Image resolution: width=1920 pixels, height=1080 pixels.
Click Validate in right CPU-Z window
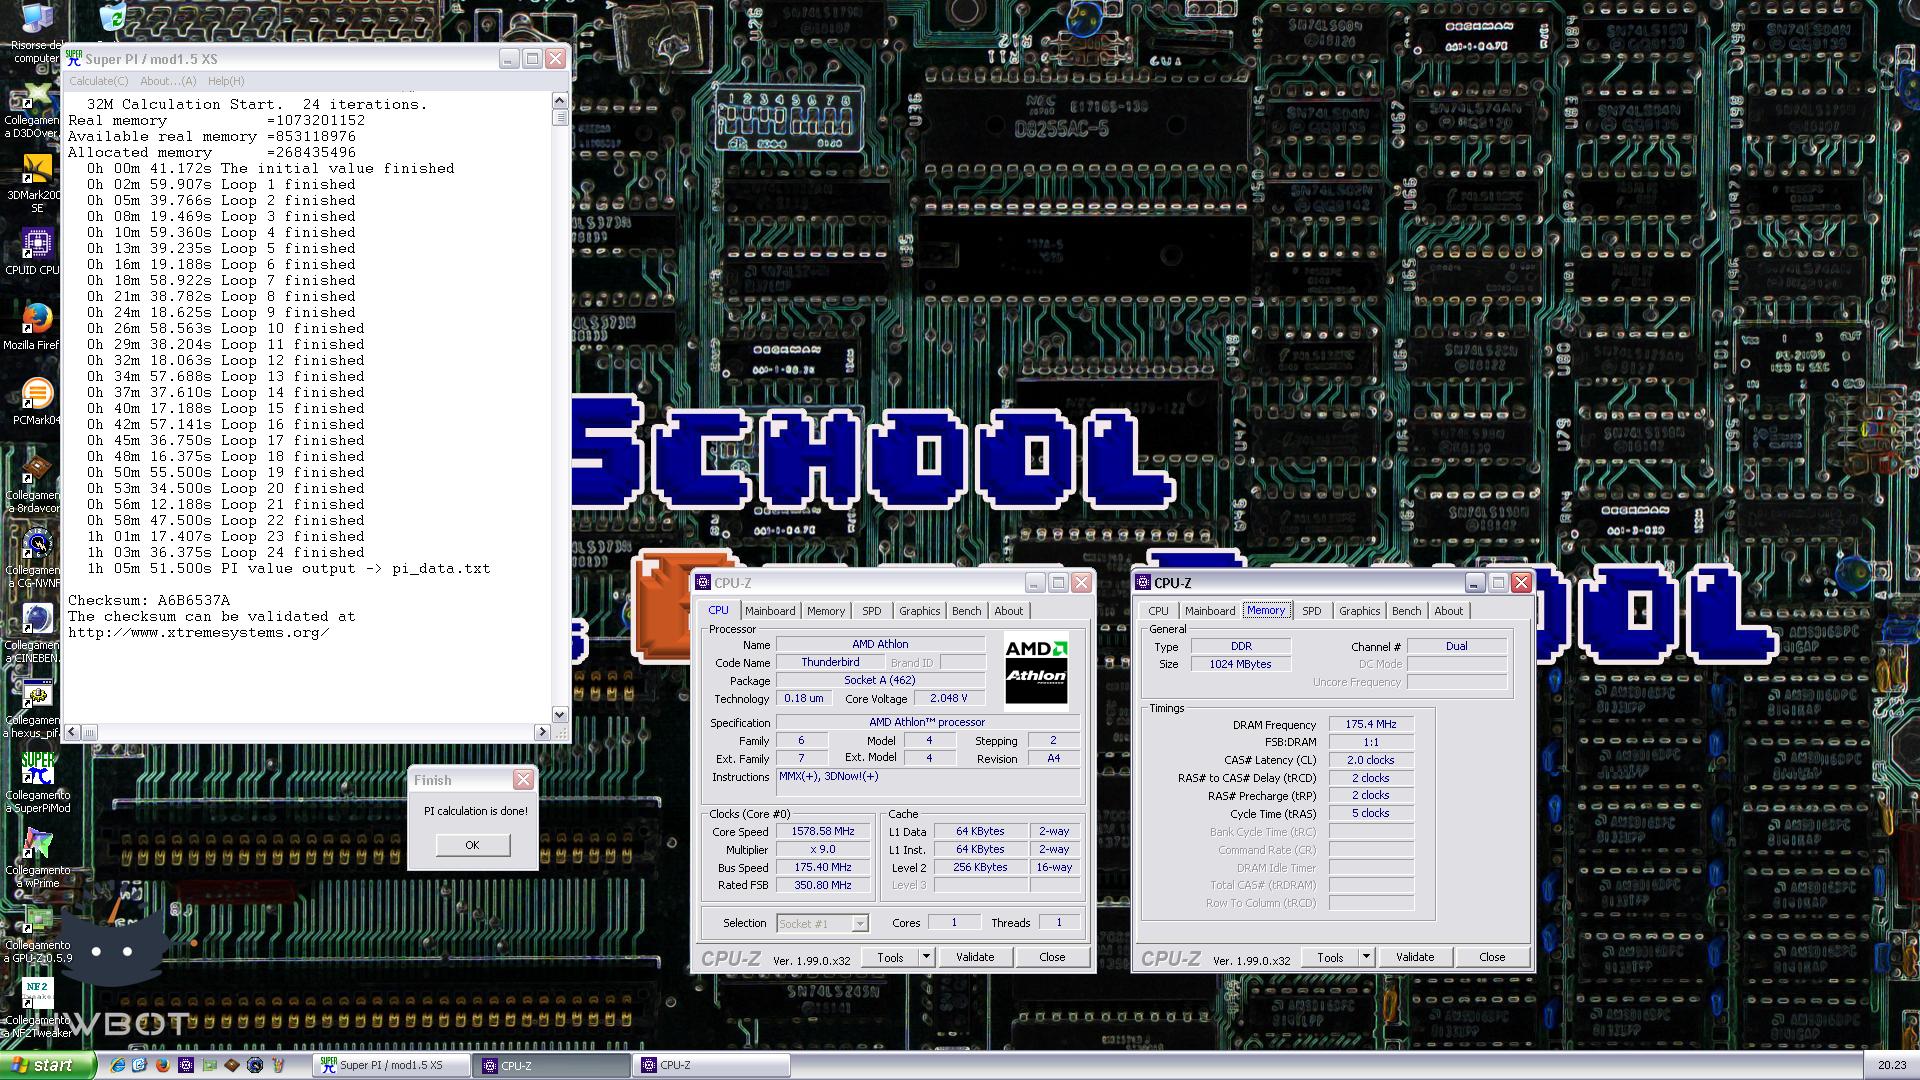(1415, 957)
